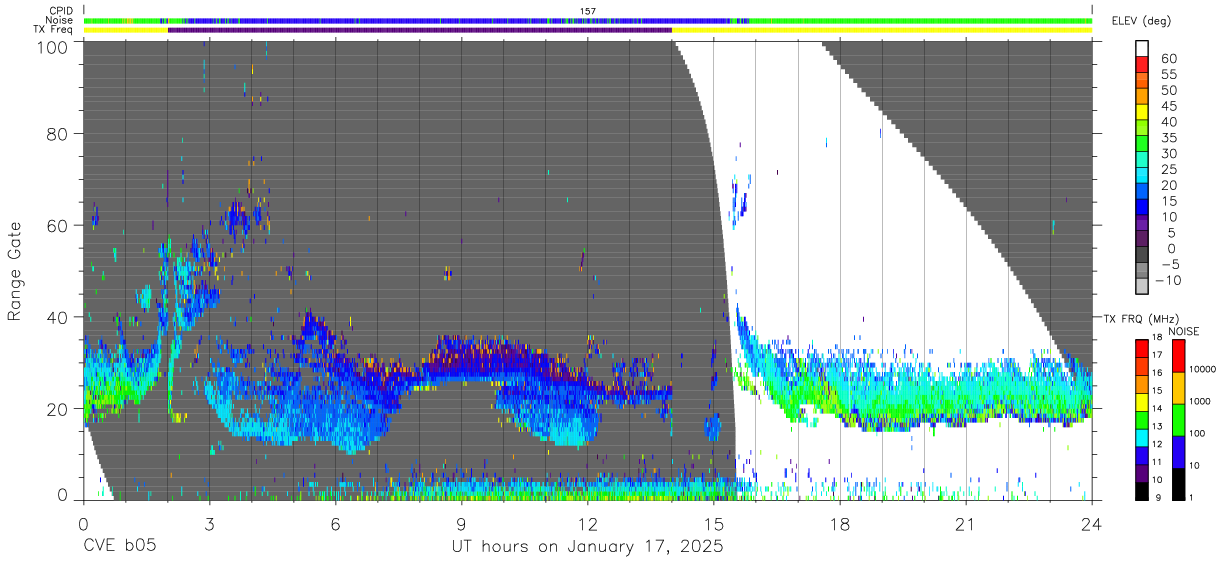Click the ELEV (deg) colorbar title
Screen dimensions: 1228x567
(x=1141, y=21)
